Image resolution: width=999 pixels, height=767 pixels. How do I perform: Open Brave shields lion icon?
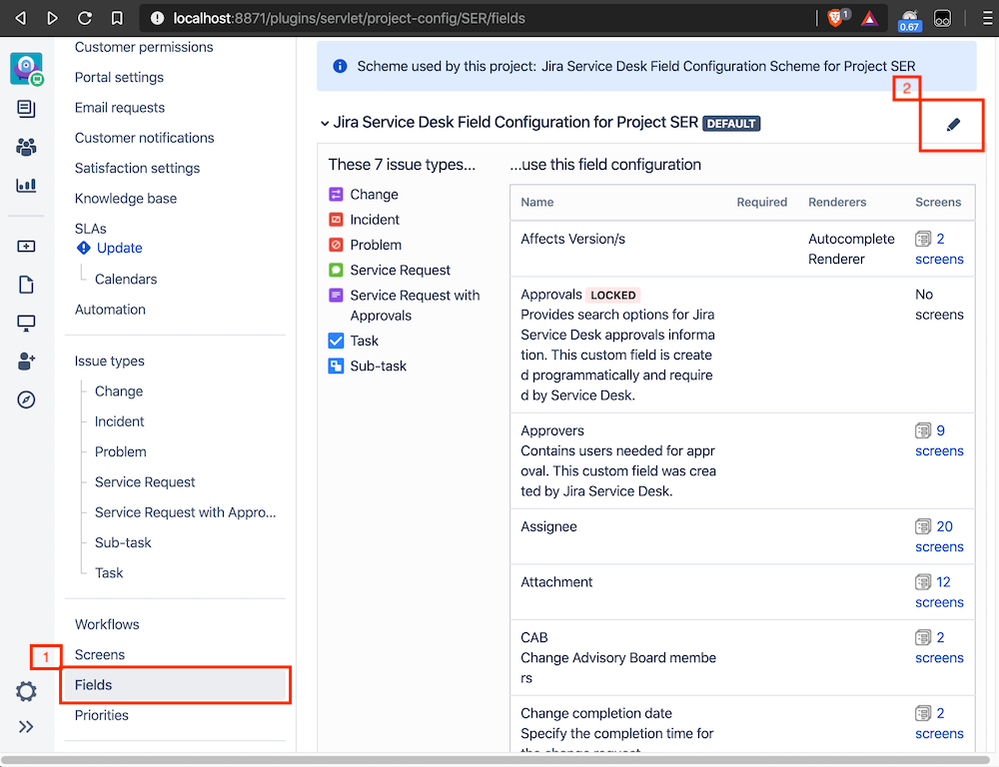(x=835, y=18)
